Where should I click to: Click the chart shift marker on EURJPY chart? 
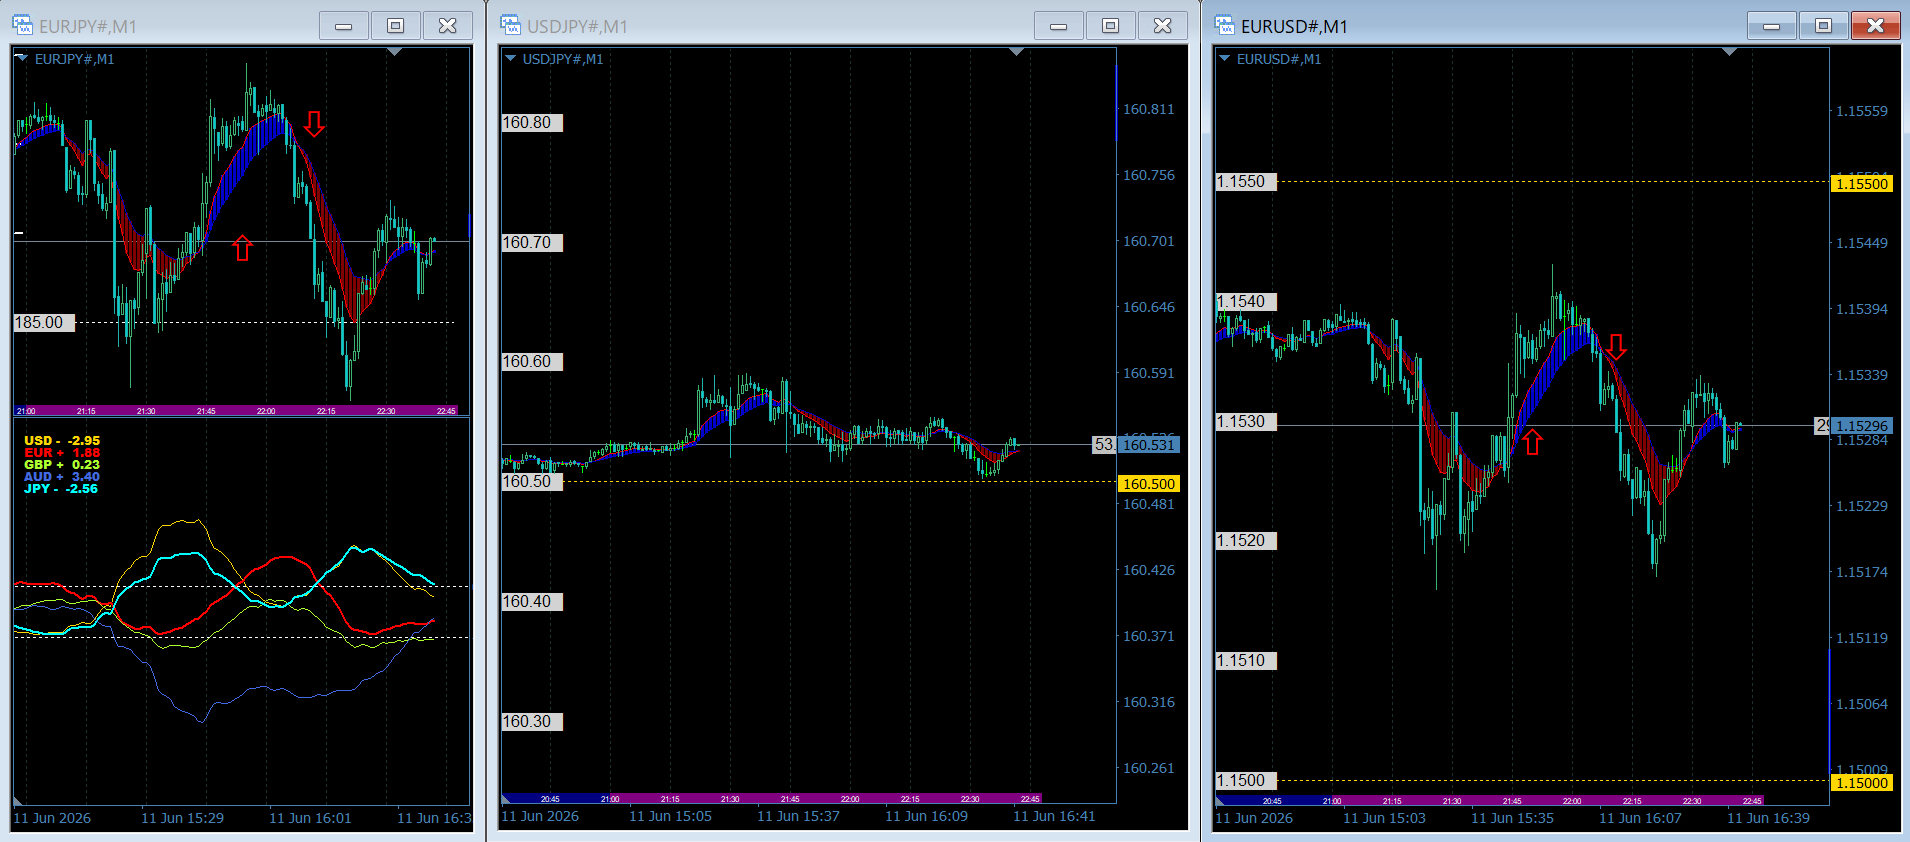(x=395, y=52)
